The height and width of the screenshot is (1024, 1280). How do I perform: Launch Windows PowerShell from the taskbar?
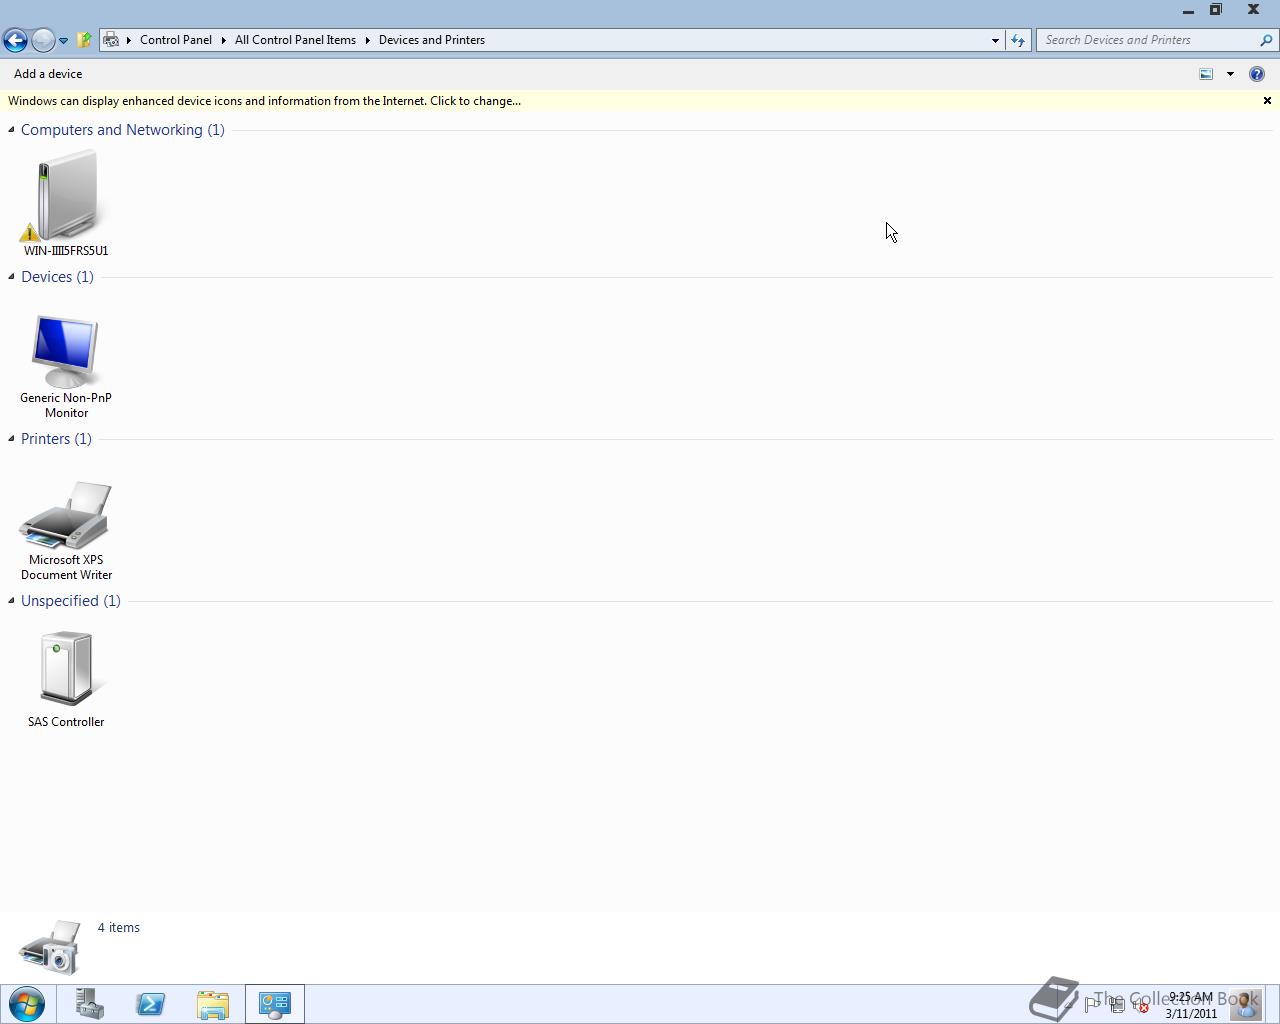[x=151, y=1004]
